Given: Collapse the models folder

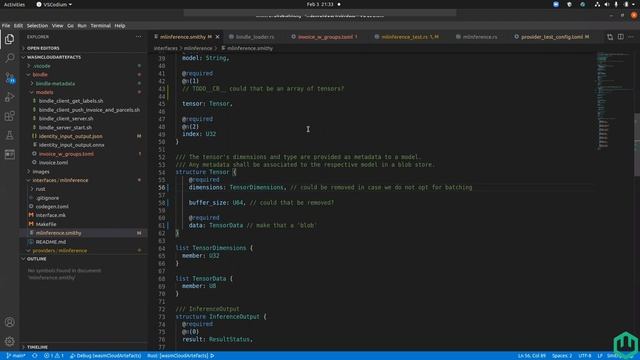Looking at the screenshot, I should pos(44,92).
